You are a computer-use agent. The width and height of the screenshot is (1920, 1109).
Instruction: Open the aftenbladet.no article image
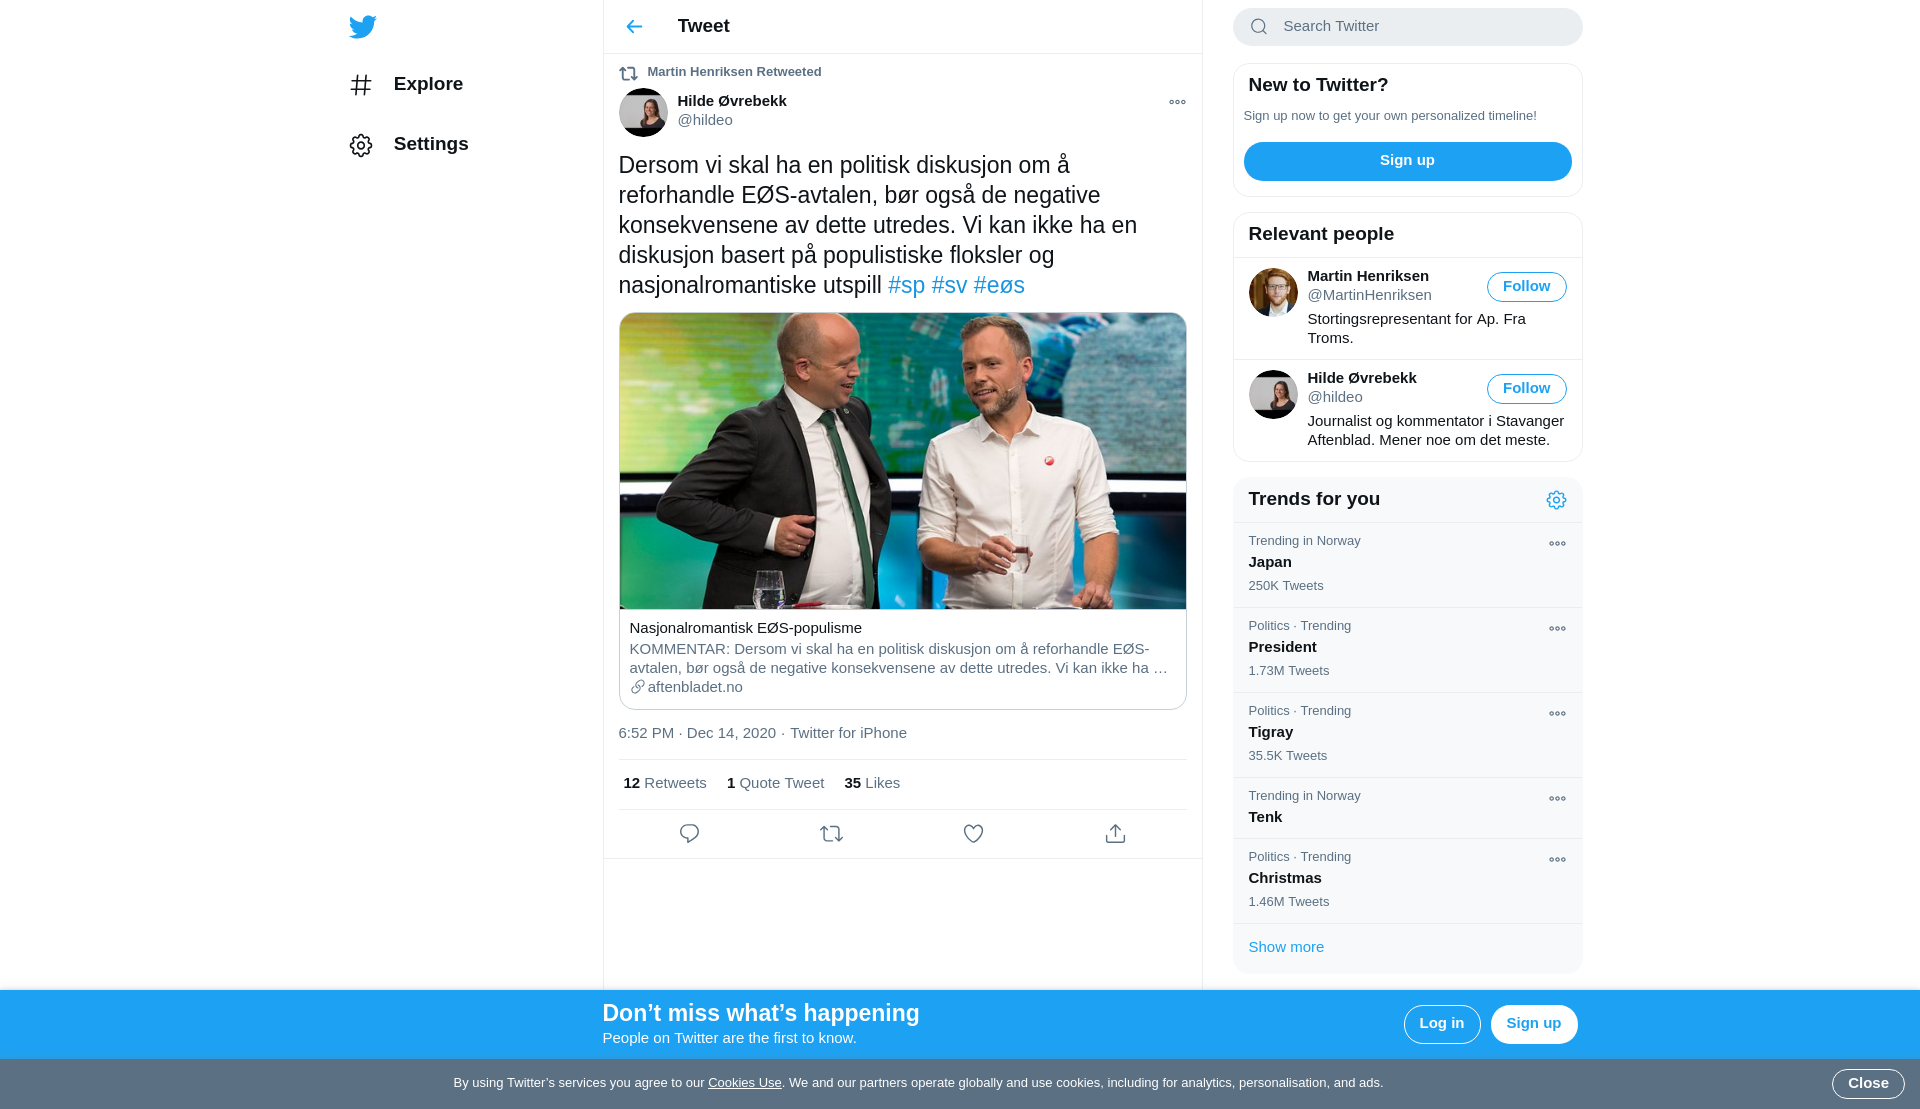(x=902, y=461)
